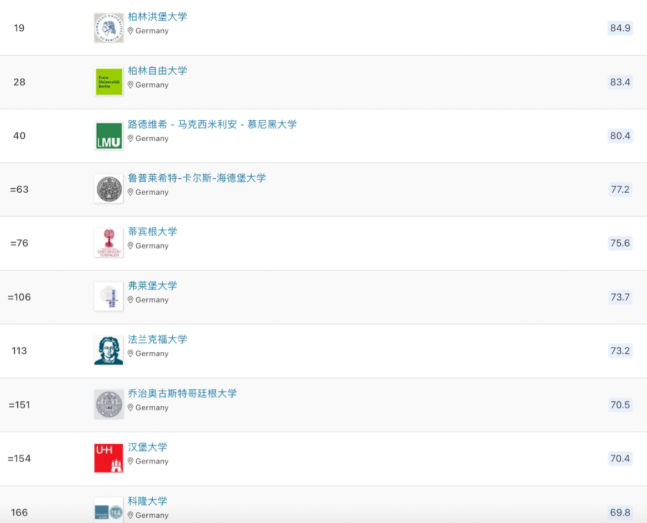
Task: Click the score 70.4
Action: coord(620,458)
